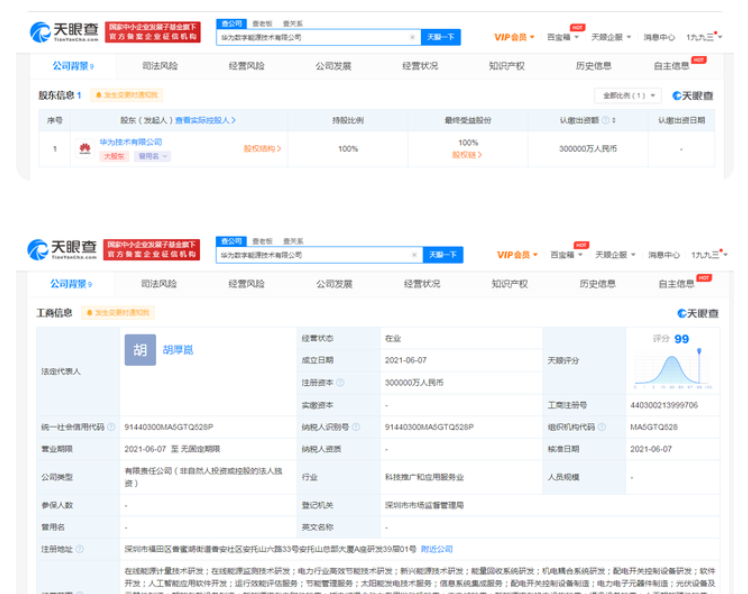Select 查老板 search mode on 股东信息 page
748x594 pixels.
tap(262, 23)
